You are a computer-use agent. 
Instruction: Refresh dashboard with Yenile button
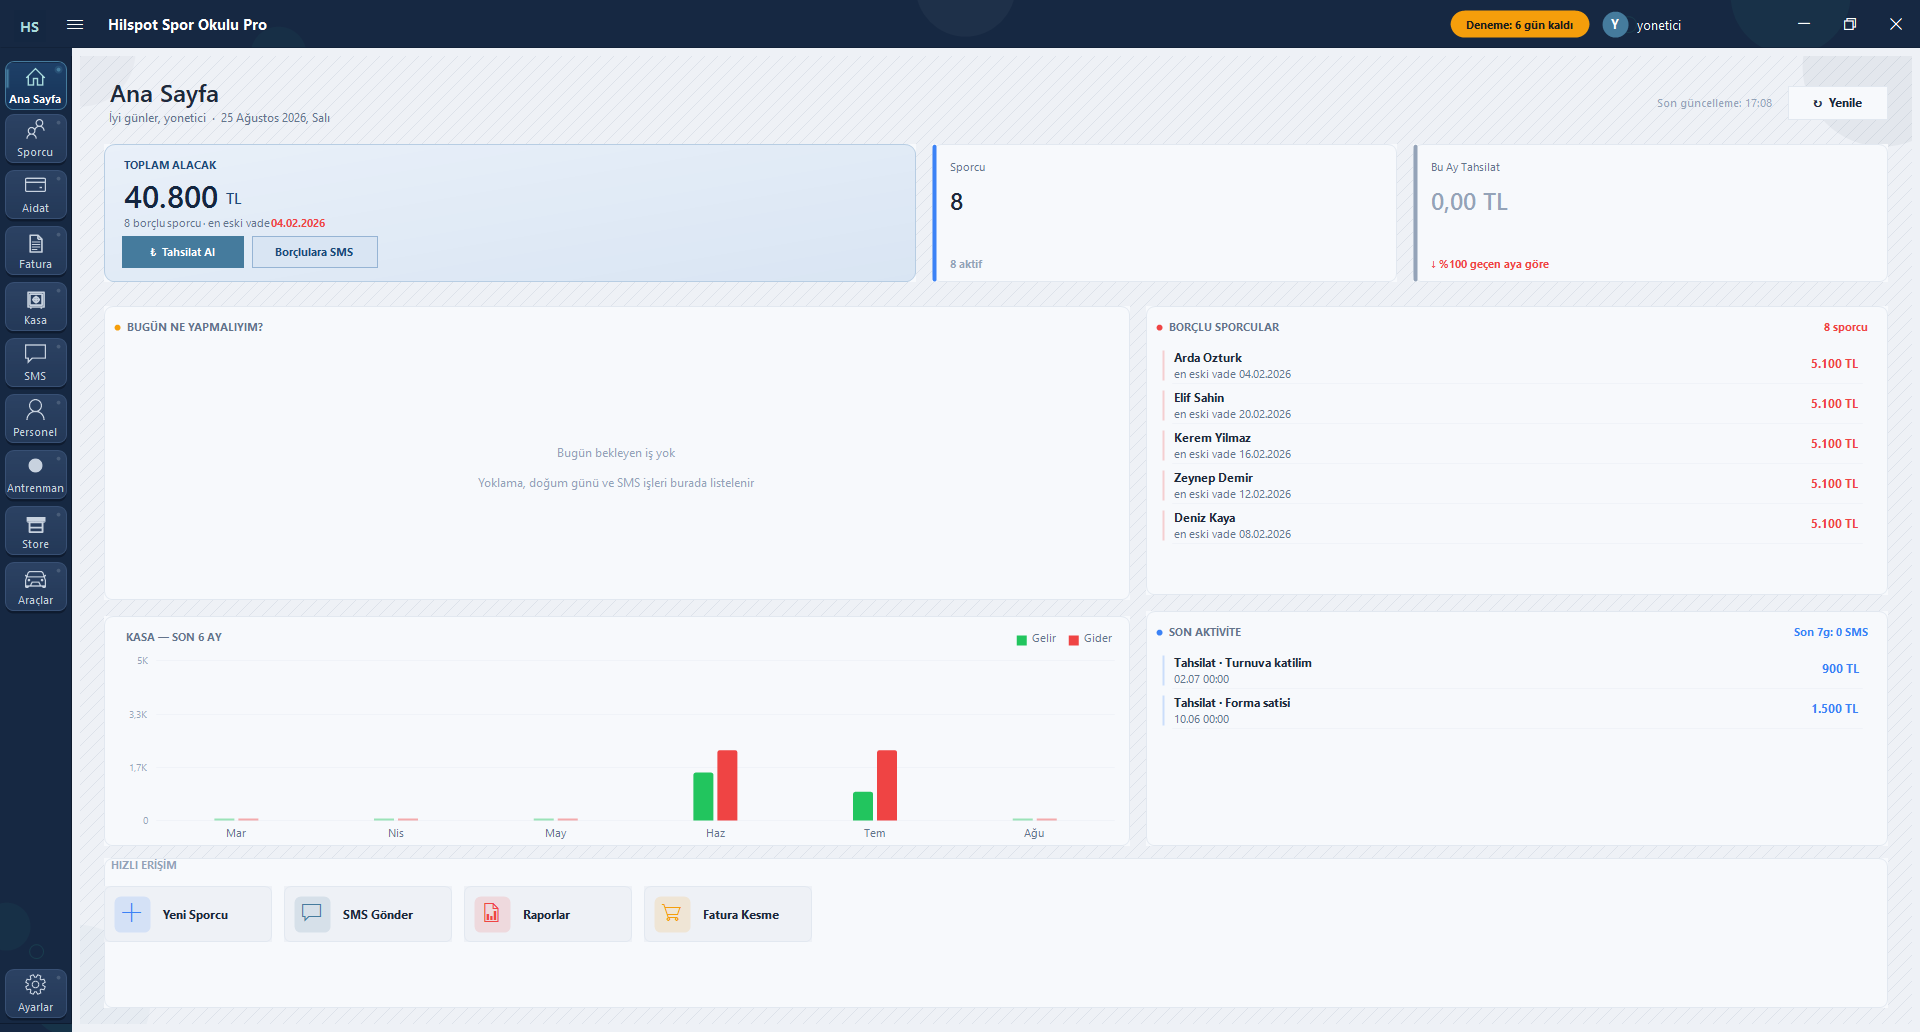coord(1838,103)
